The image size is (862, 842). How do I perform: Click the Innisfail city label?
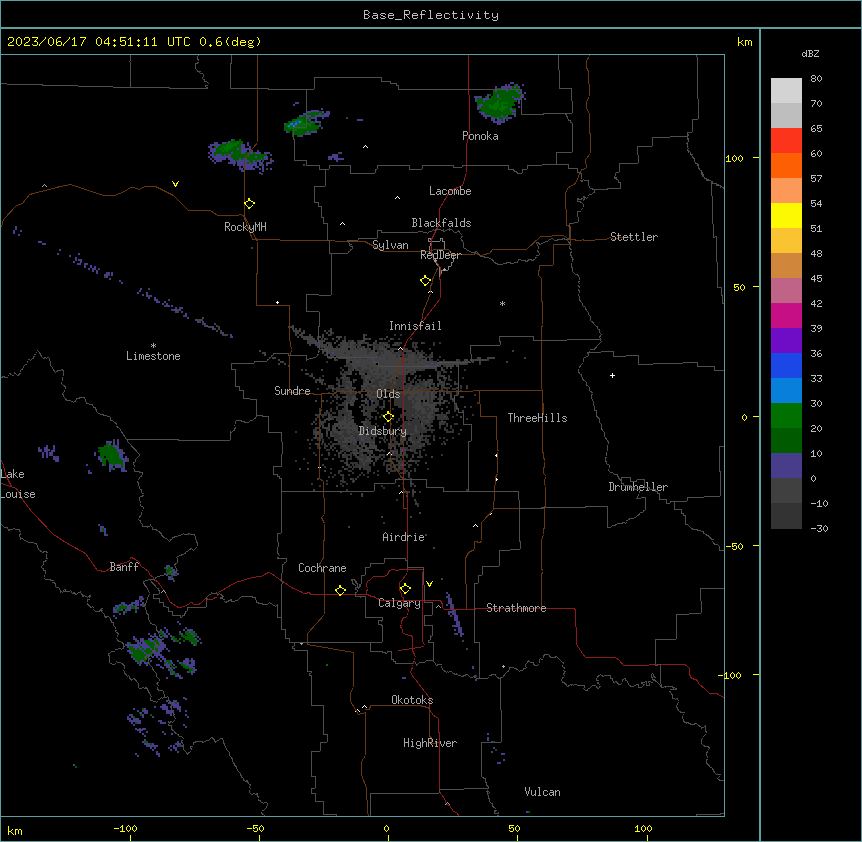(415, 326)
